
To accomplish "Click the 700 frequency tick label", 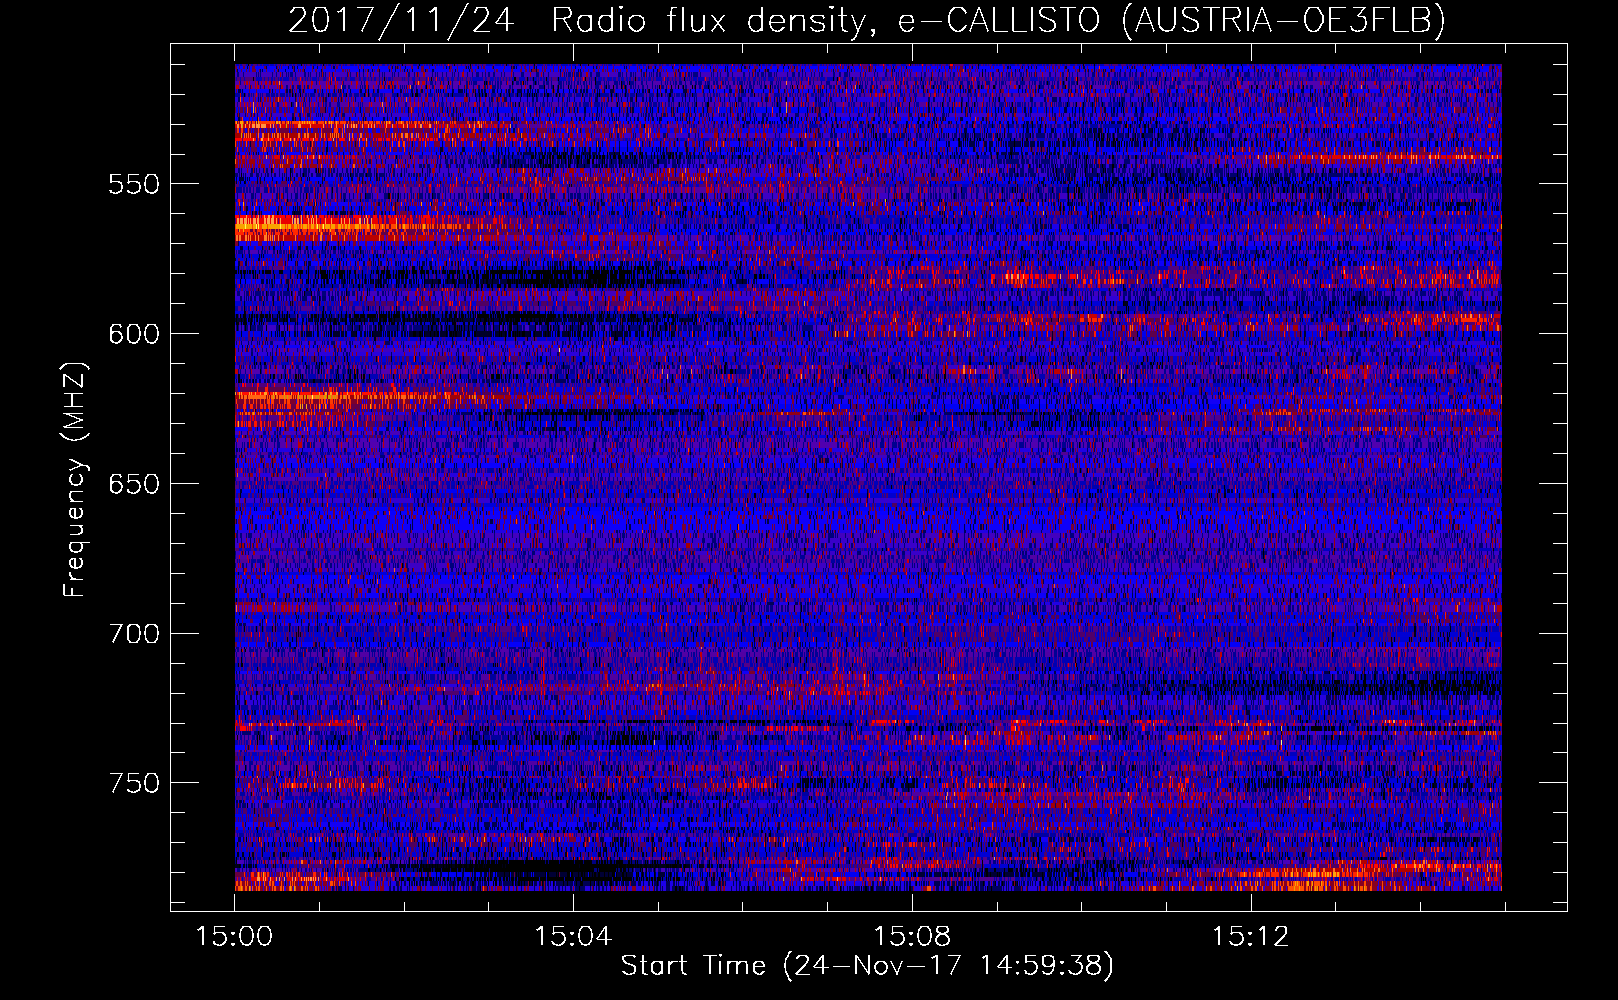I will coord(135,634).
